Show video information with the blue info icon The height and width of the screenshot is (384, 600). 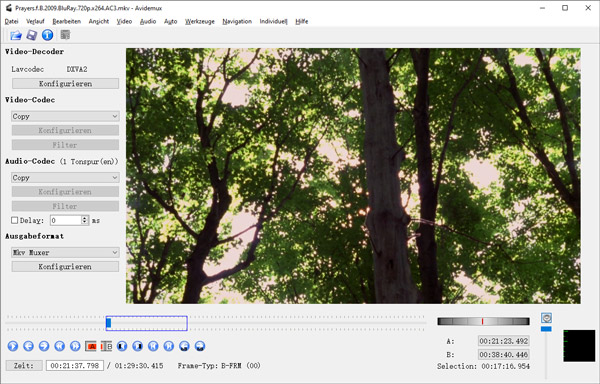(x=47, y=35)
